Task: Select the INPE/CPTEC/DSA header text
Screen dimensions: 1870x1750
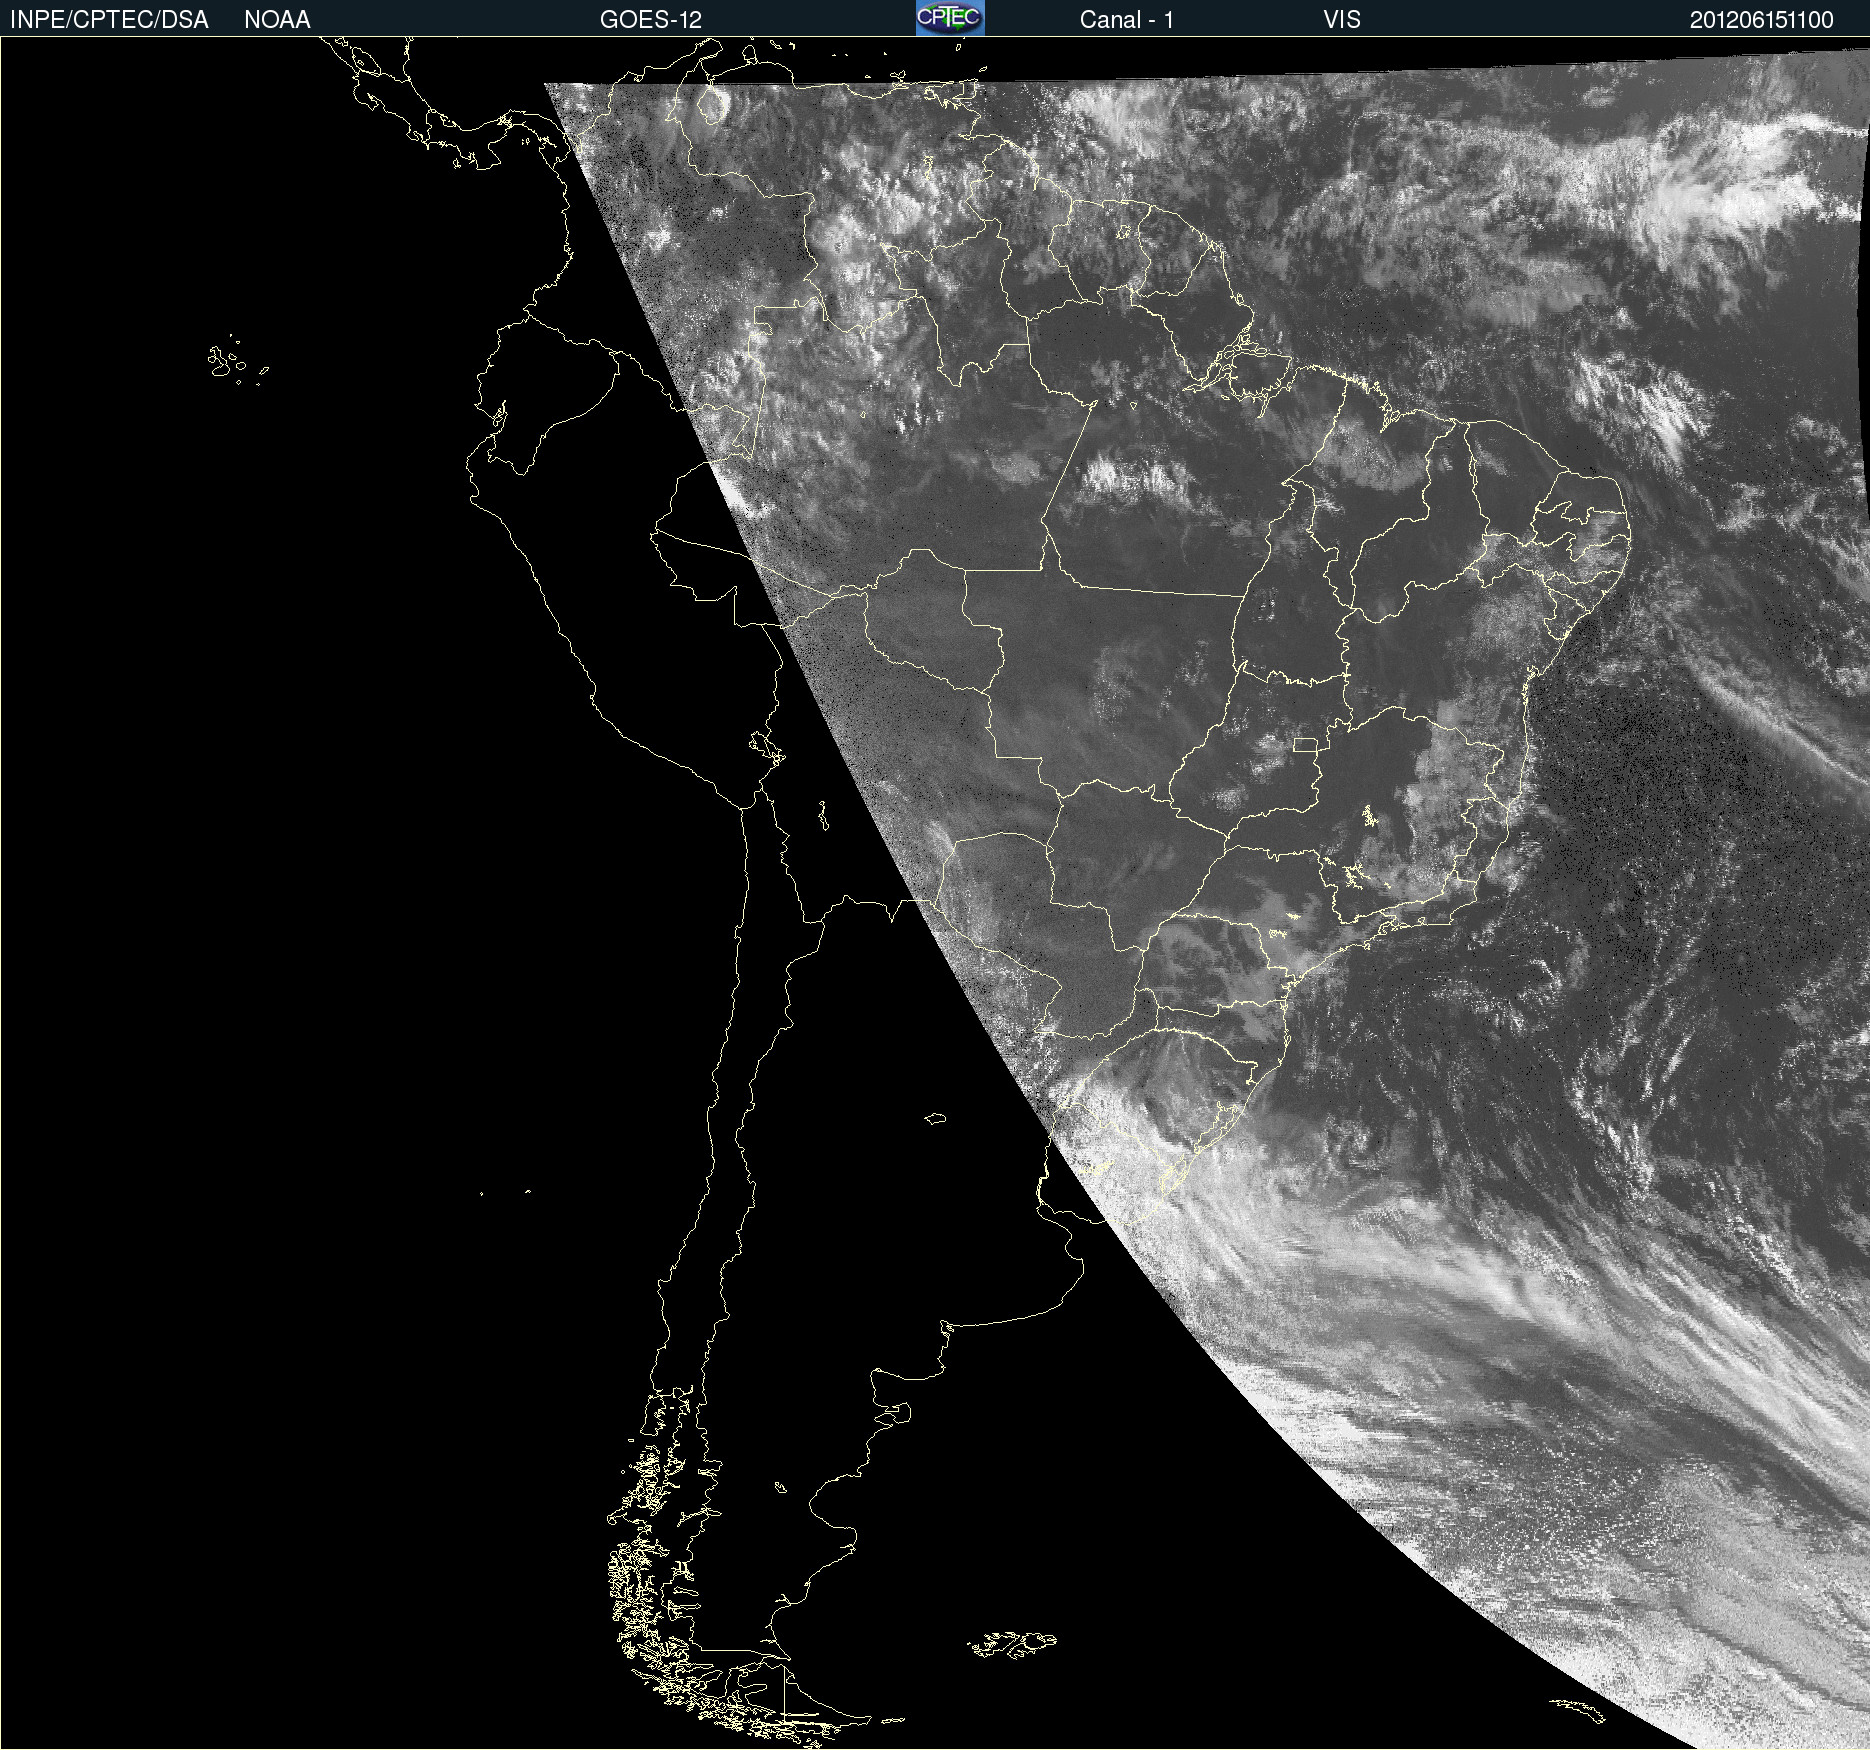Action: pos(109,20)
